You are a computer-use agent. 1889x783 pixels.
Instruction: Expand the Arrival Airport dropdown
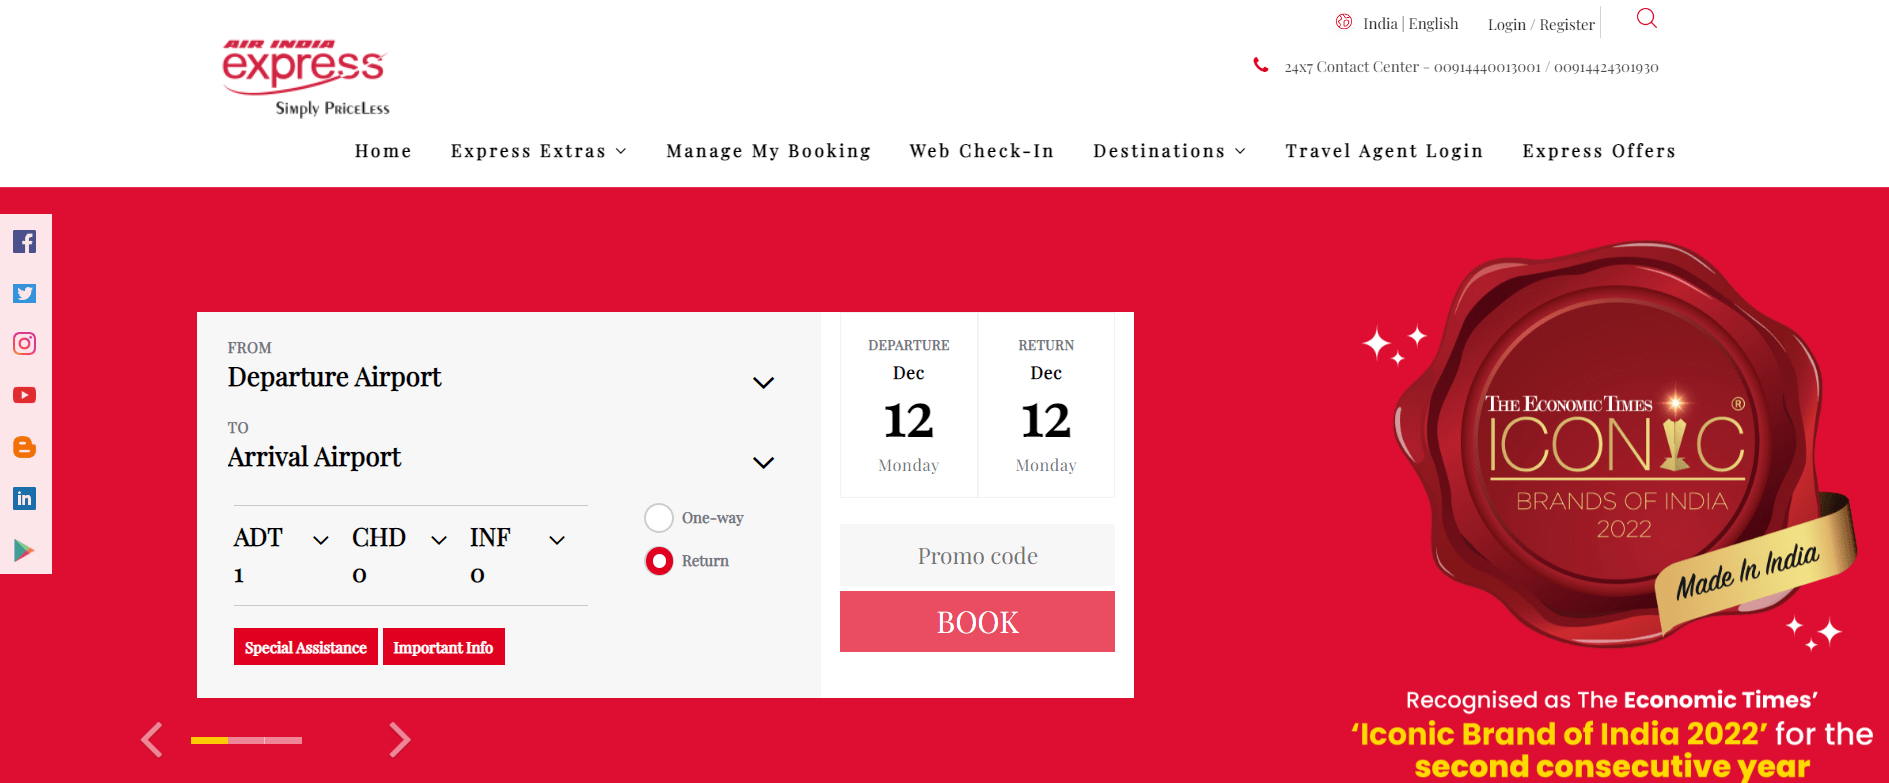point(763,463)
